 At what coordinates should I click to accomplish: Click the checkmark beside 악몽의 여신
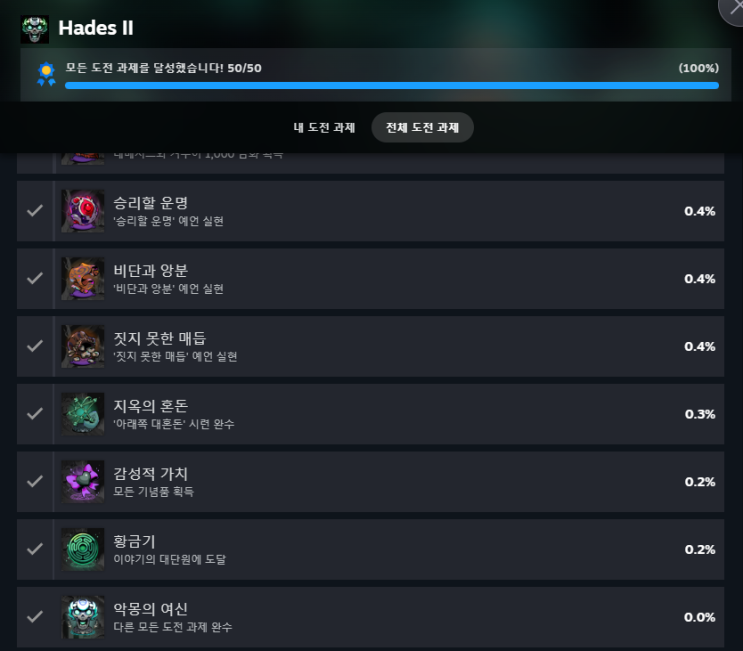click(35, 616)
